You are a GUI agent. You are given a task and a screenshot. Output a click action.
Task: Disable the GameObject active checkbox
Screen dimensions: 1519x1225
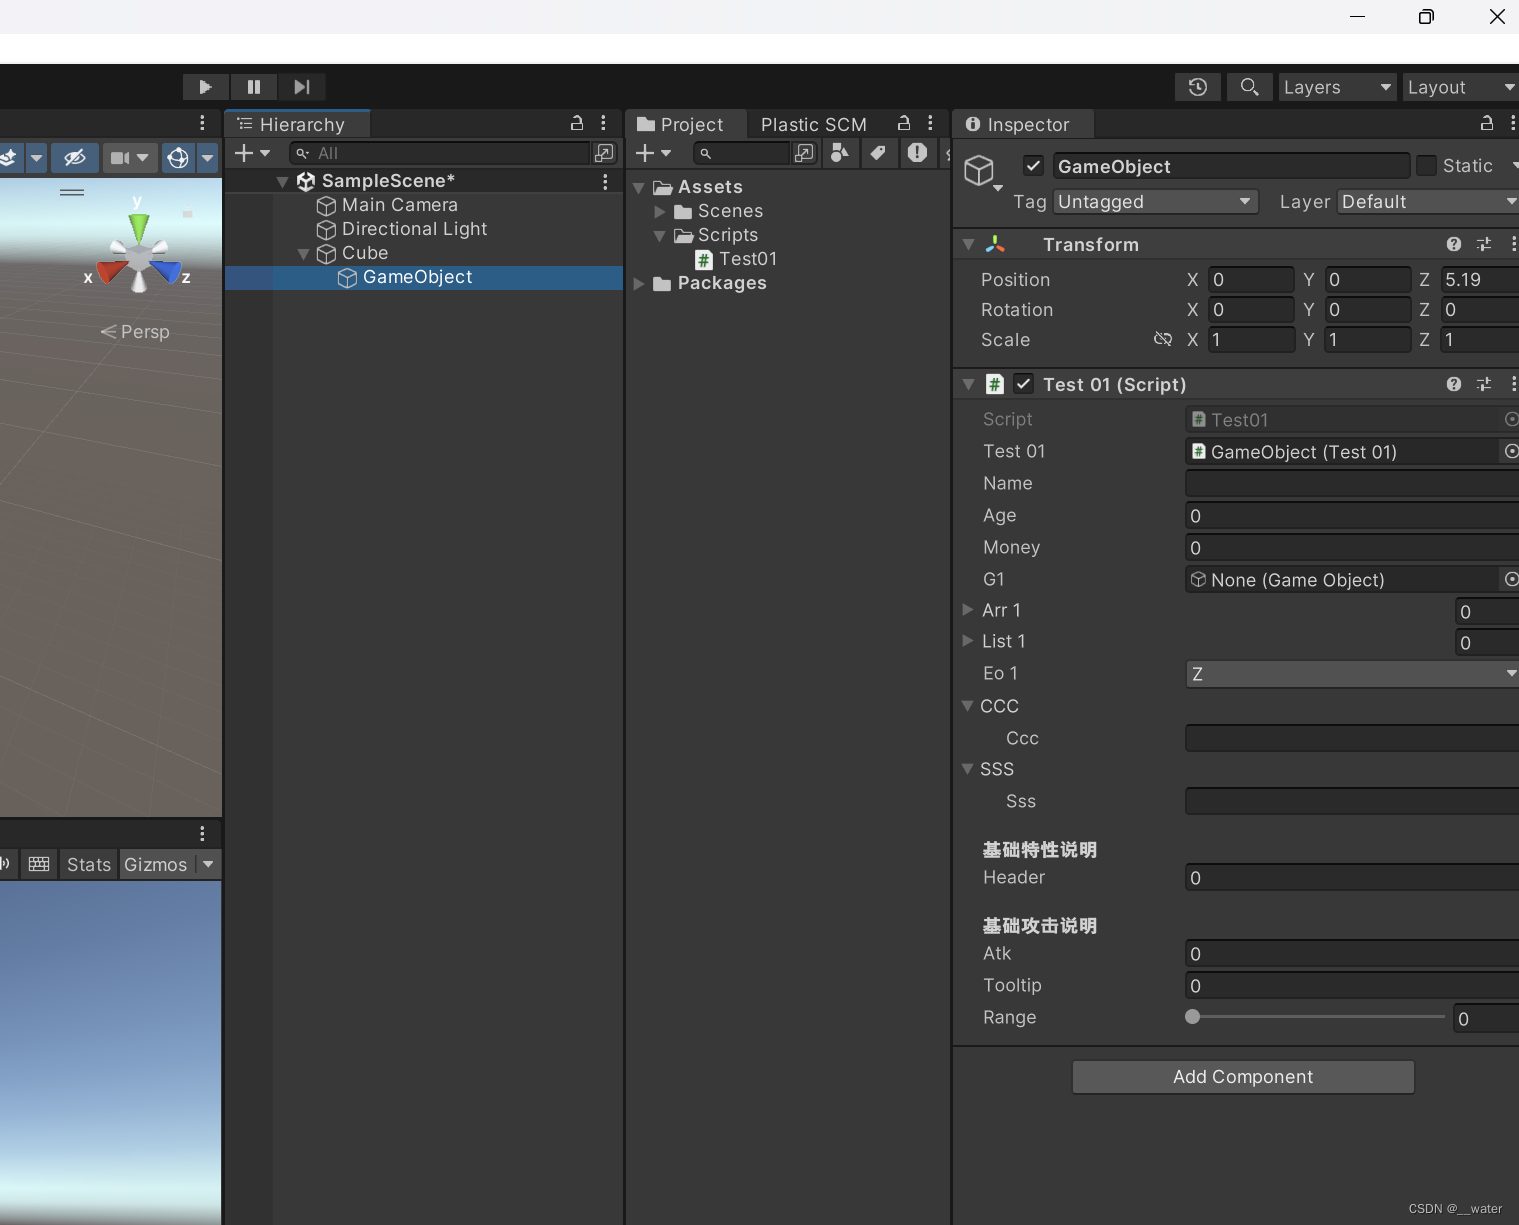point(1034,165)
